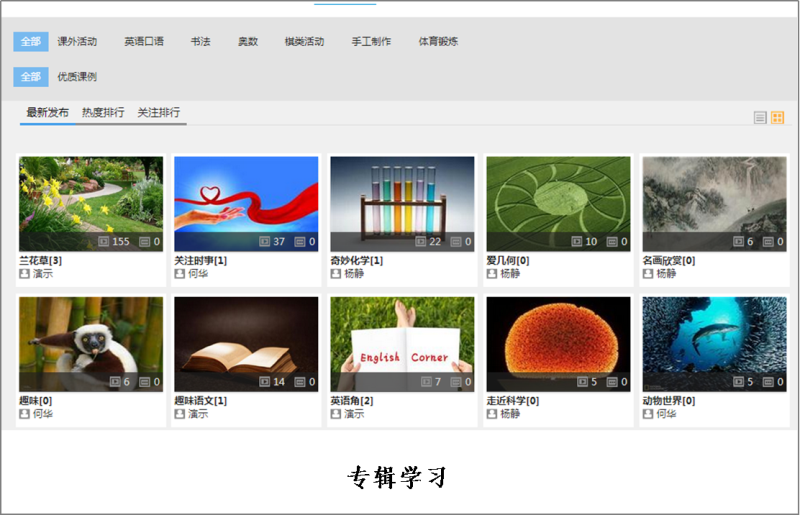Click author name 杨静 under 走近科学
This screenshot has height=515, width=800.
point(510,414)
